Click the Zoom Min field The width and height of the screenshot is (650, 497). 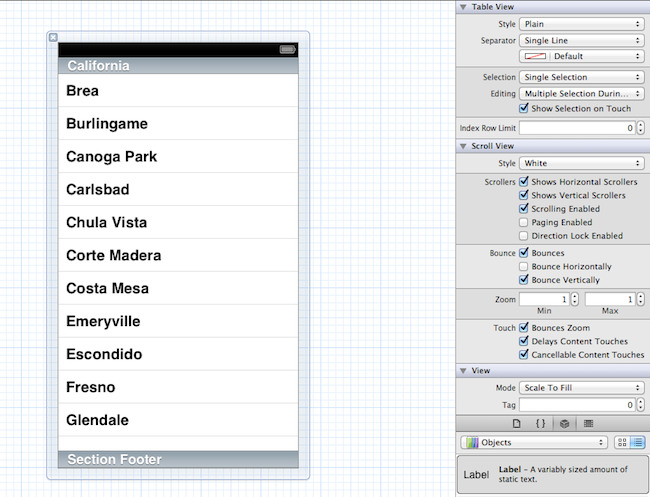[x=544, y=299]
